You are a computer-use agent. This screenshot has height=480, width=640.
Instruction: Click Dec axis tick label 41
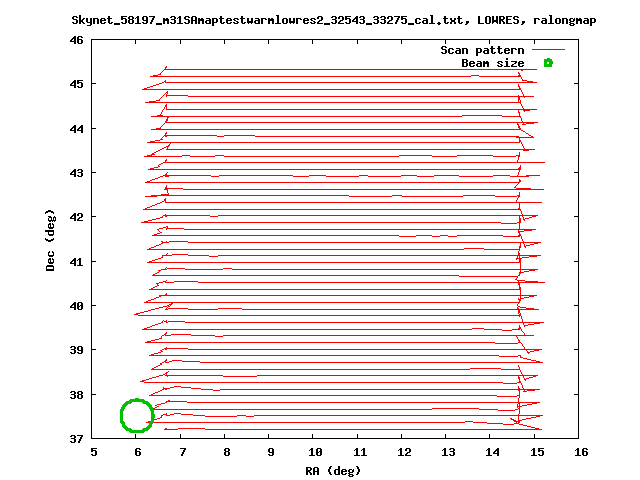click(x=76, y=262)
